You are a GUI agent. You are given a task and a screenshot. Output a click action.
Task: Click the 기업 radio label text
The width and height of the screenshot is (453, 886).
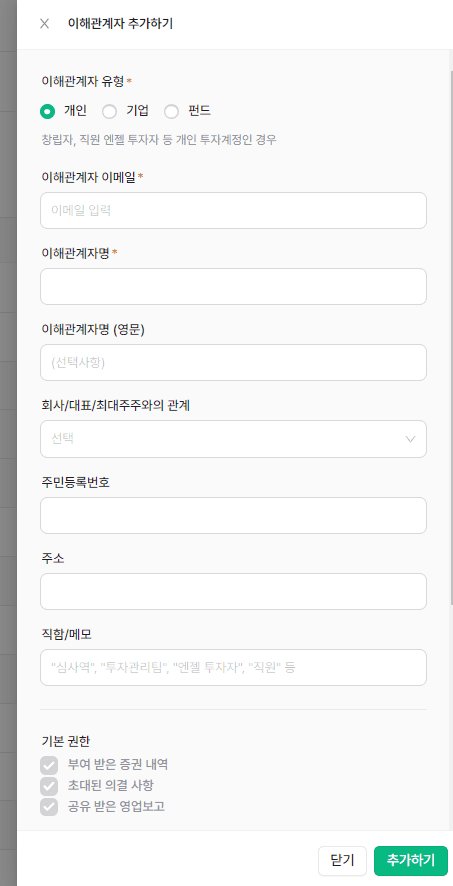pos(137,111)
